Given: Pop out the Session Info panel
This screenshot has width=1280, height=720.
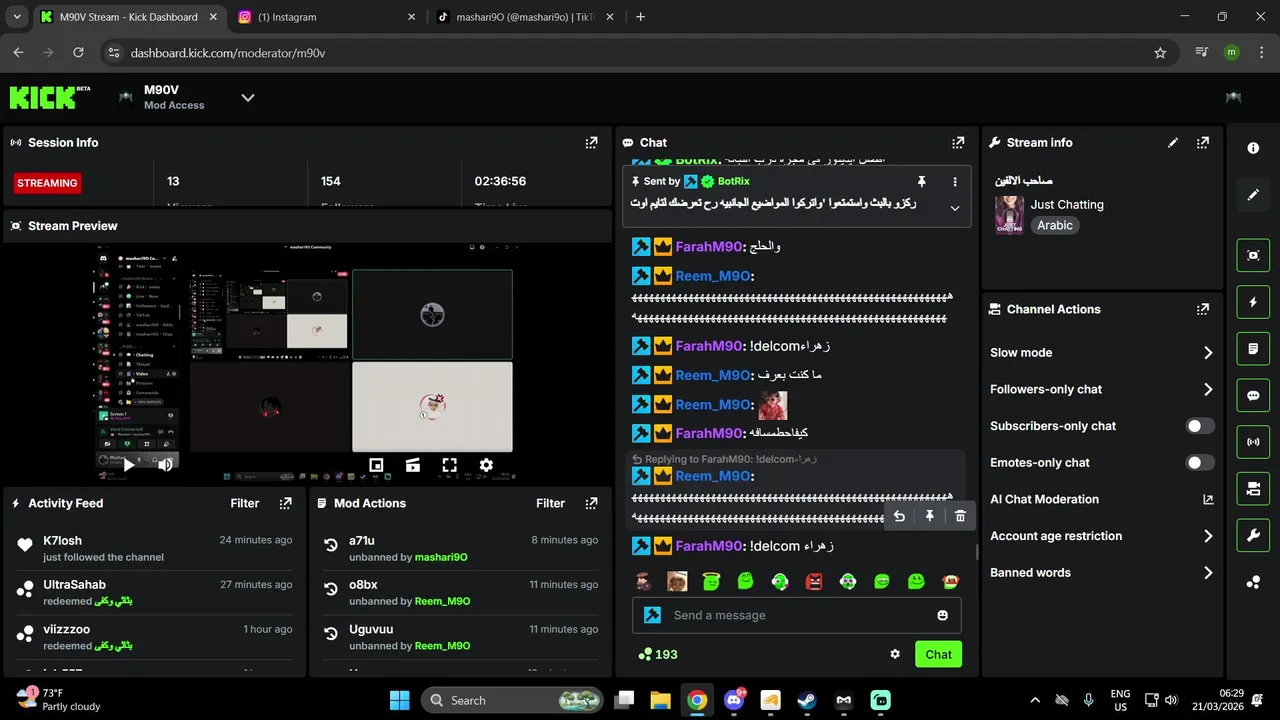Looking at the screenshot, I should (592, 143).
